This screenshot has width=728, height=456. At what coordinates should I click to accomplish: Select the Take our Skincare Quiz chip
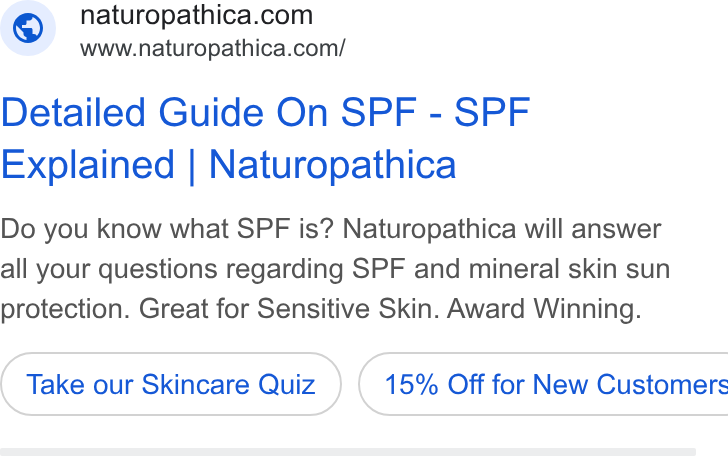point(171,384)
